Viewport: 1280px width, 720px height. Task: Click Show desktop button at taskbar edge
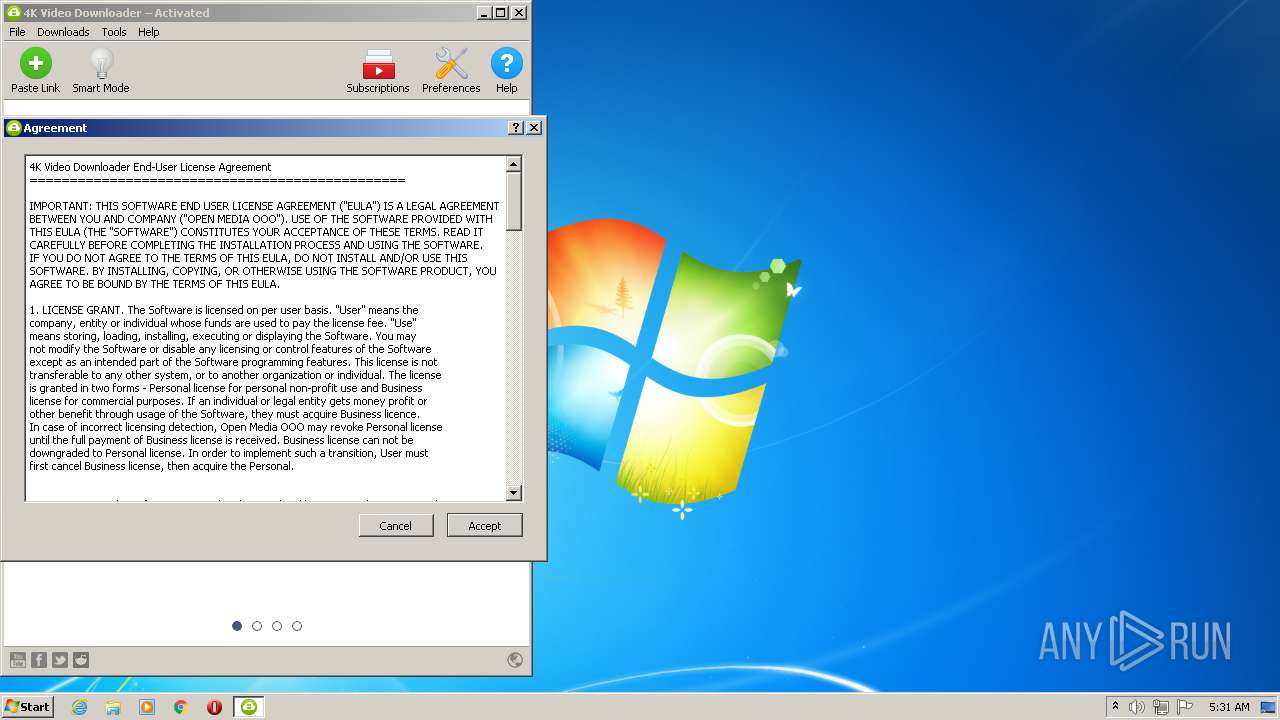coord(1269,707)
